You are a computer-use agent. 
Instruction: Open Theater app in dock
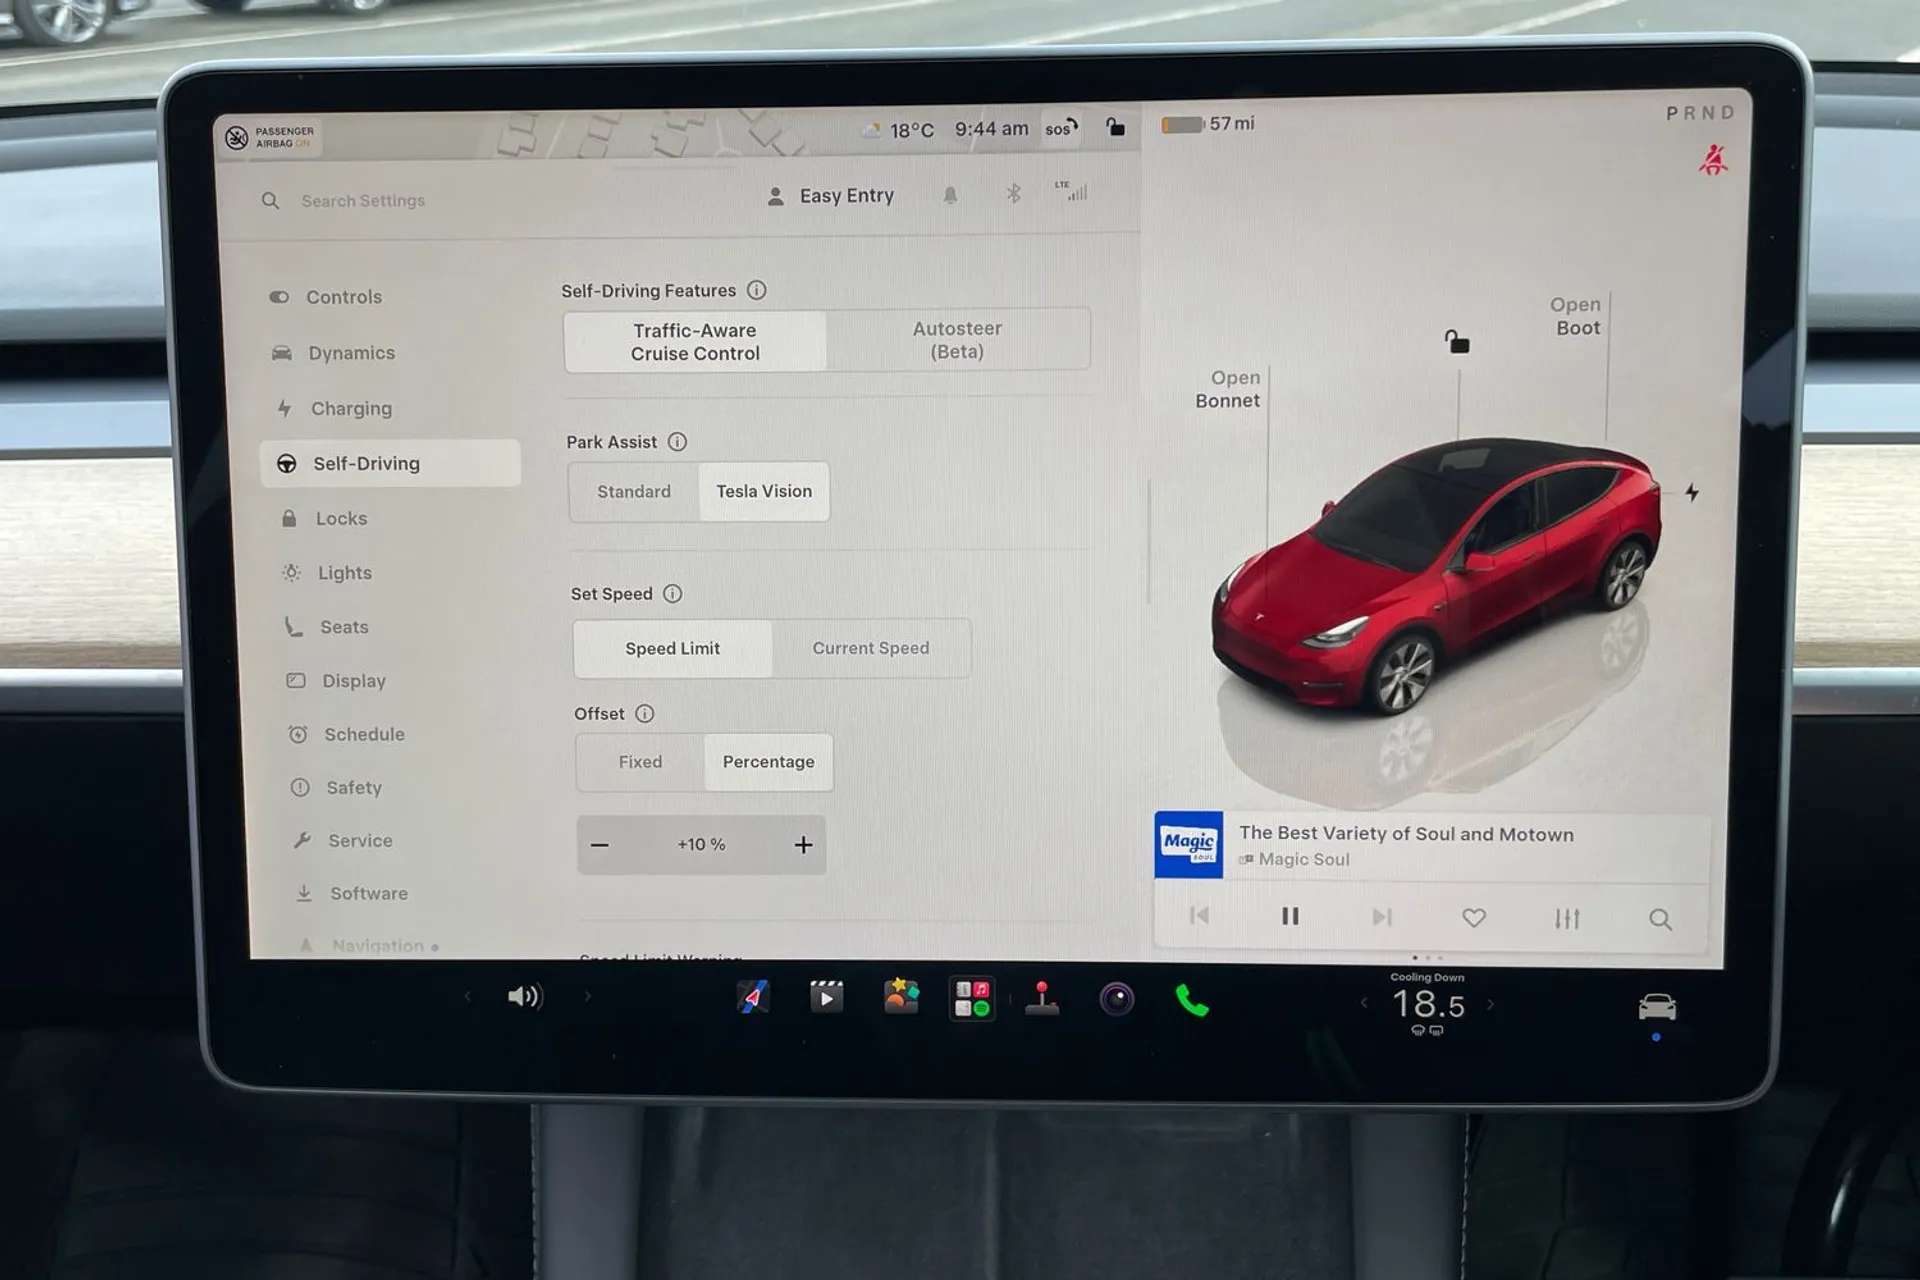click(x=826, y=997)
